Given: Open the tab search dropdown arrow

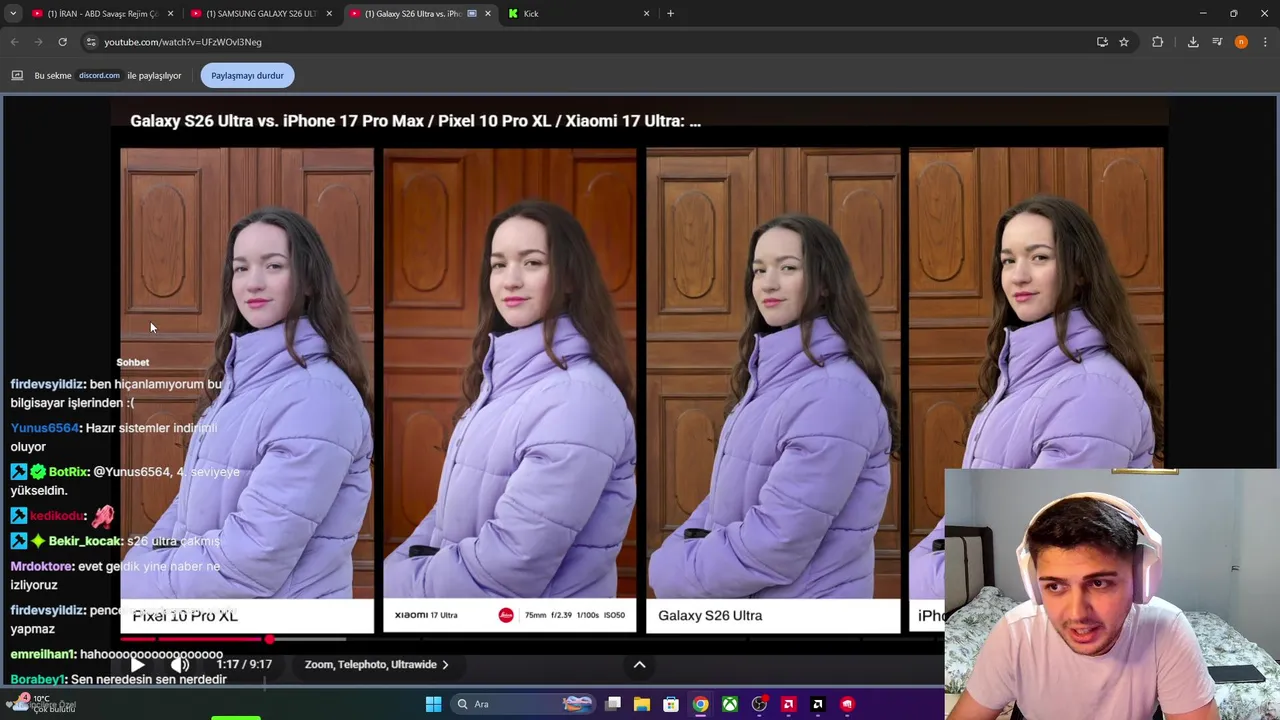Looking at the screenshot, I should 13,13.
